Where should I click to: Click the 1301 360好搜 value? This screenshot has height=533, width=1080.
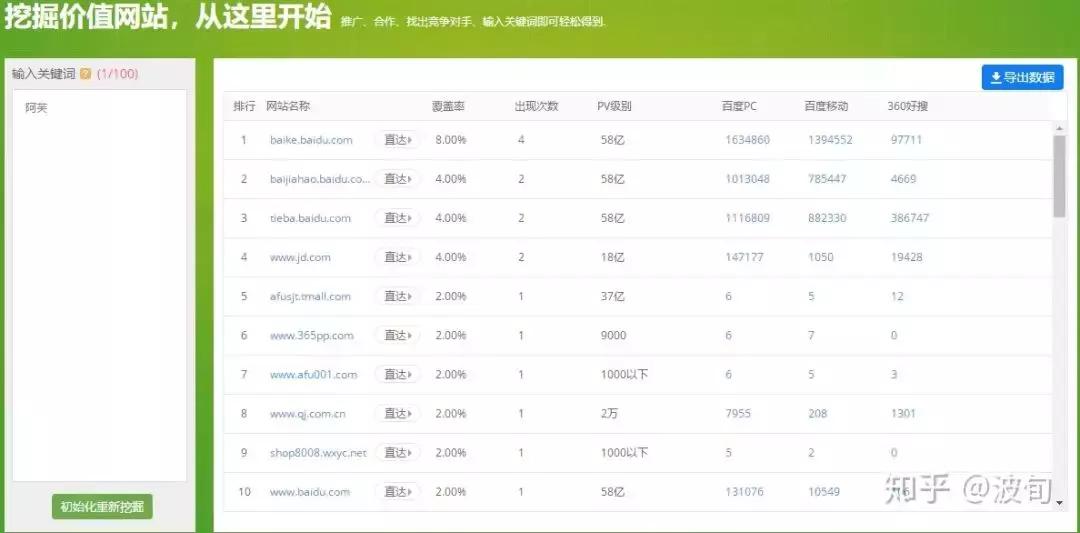[x=903, y=414]
